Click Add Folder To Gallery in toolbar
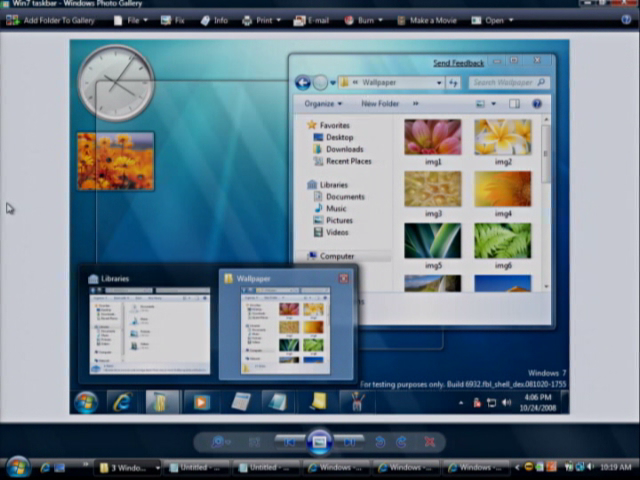This screenshot has height=480, width=640. pos(51,20)
